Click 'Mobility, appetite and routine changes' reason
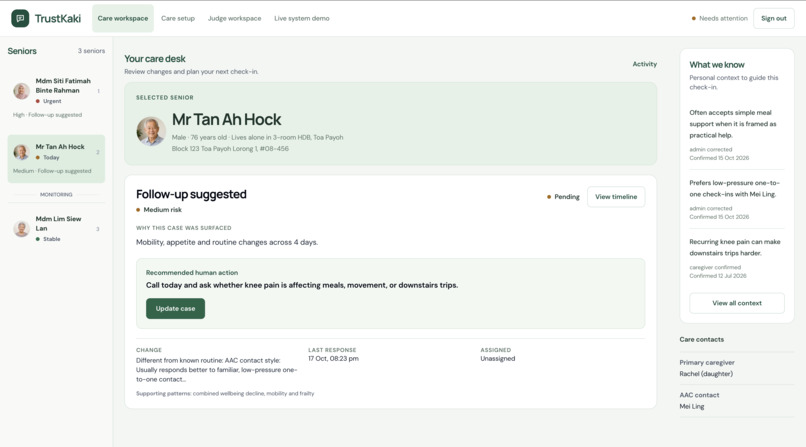The height and width of the screenshot is (447, 806). (x=227, y=242)
